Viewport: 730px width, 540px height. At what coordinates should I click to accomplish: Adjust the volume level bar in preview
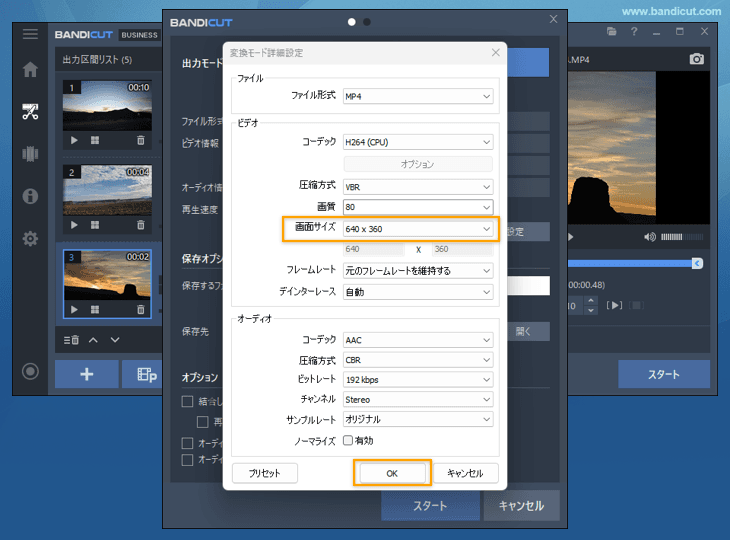[x=682, y=237]
